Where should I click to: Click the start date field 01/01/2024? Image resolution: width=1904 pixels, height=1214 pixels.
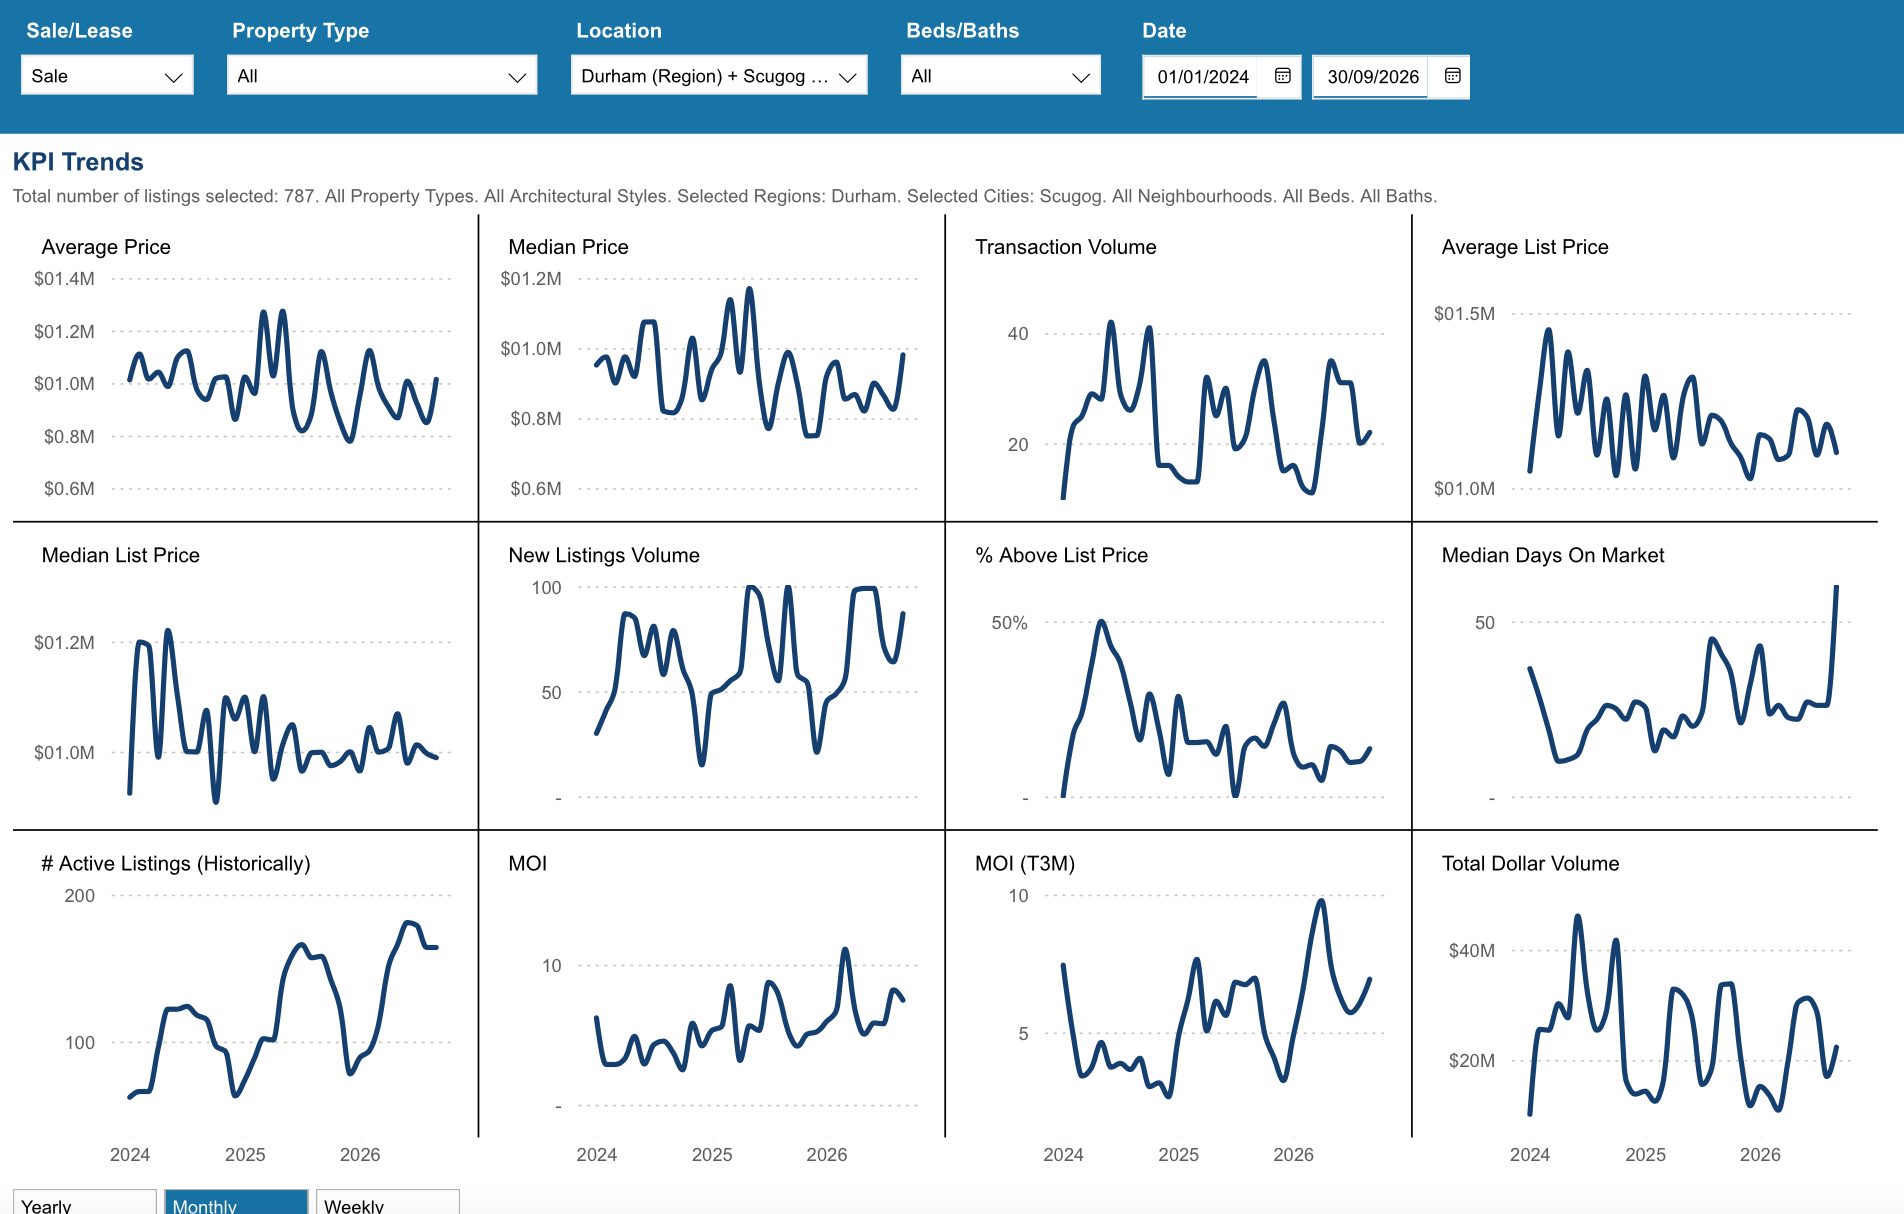[x=1203, y=77]
